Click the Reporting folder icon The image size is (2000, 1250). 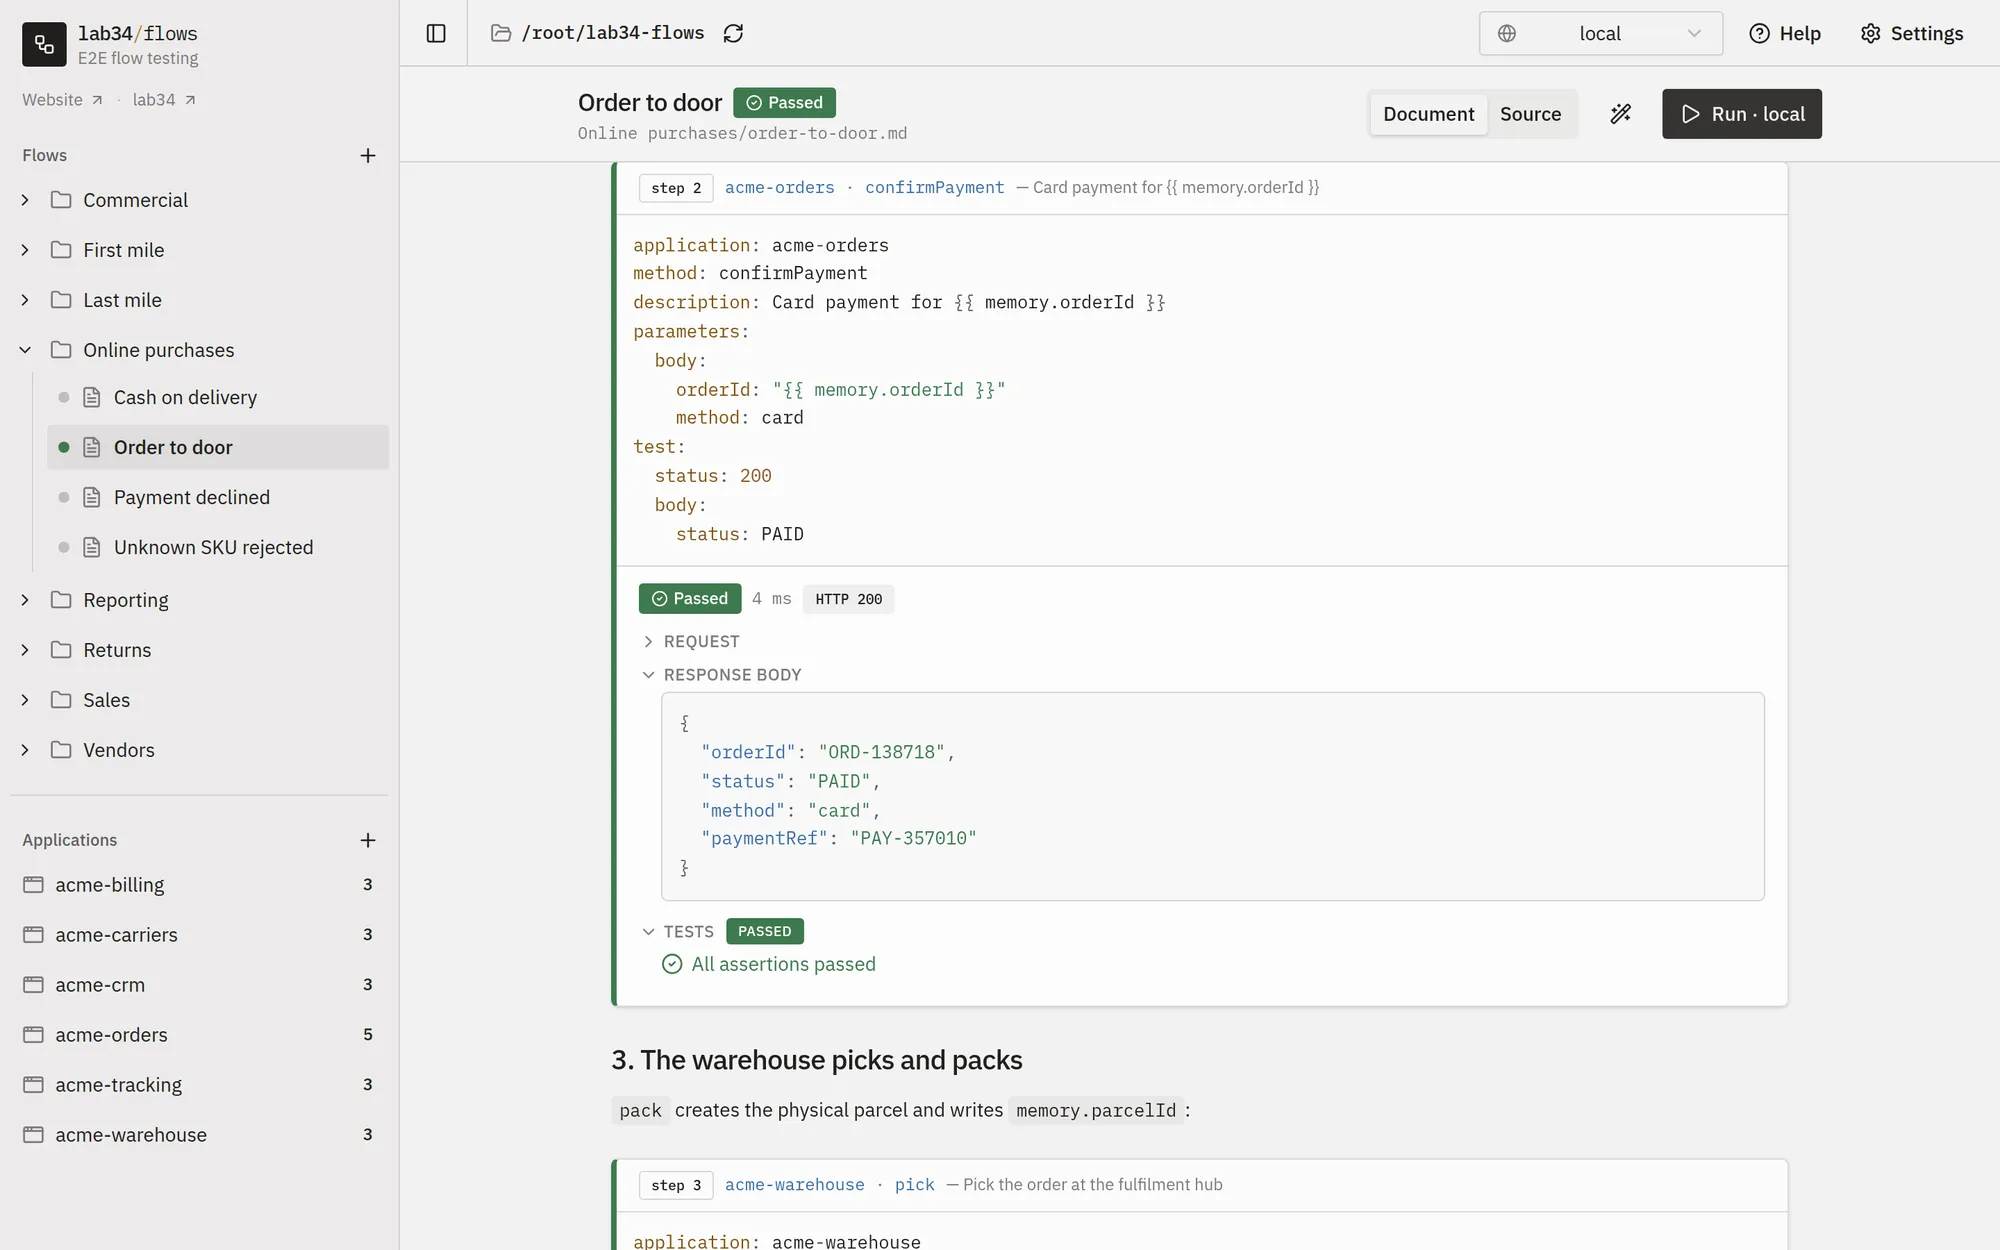(x=61, y=600)
